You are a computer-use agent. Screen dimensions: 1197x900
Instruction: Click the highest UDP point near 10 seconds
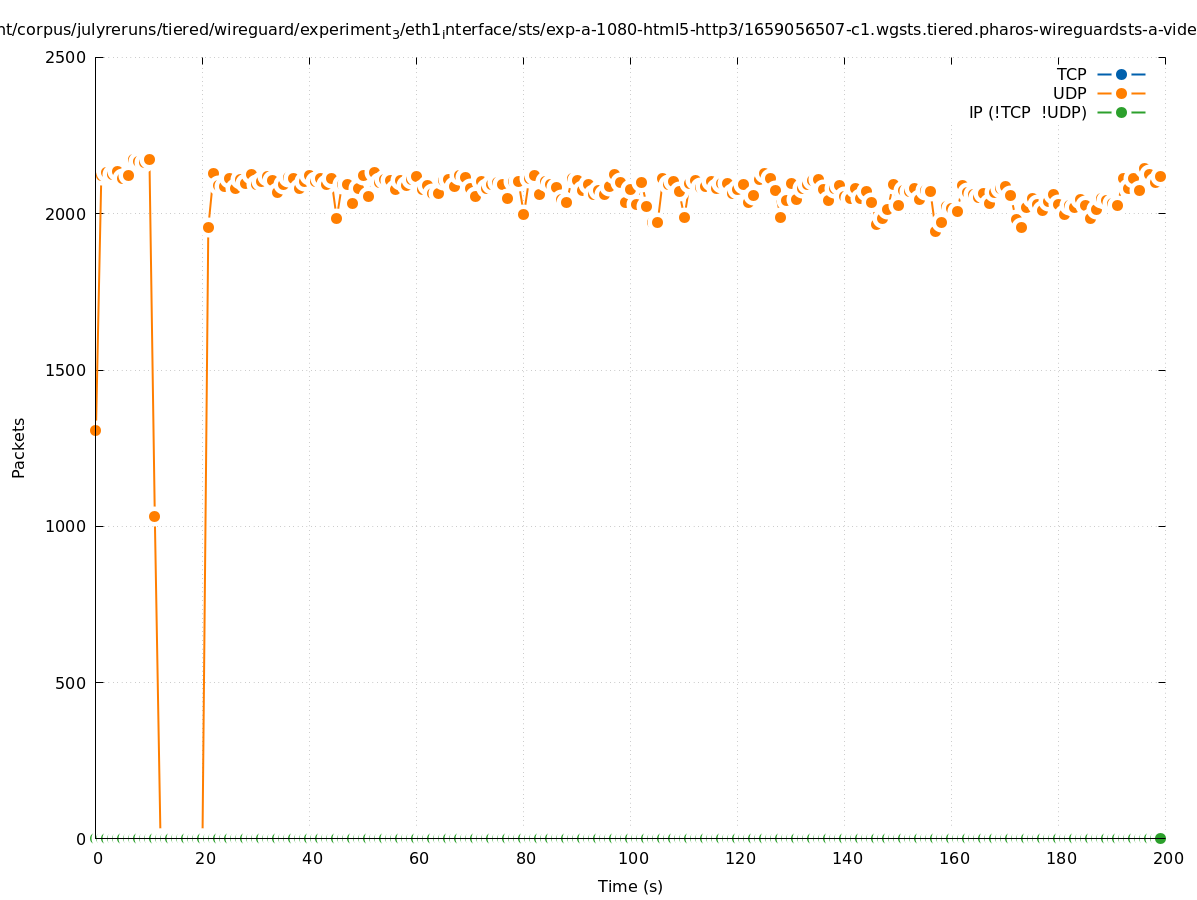(x=149, y=159)
